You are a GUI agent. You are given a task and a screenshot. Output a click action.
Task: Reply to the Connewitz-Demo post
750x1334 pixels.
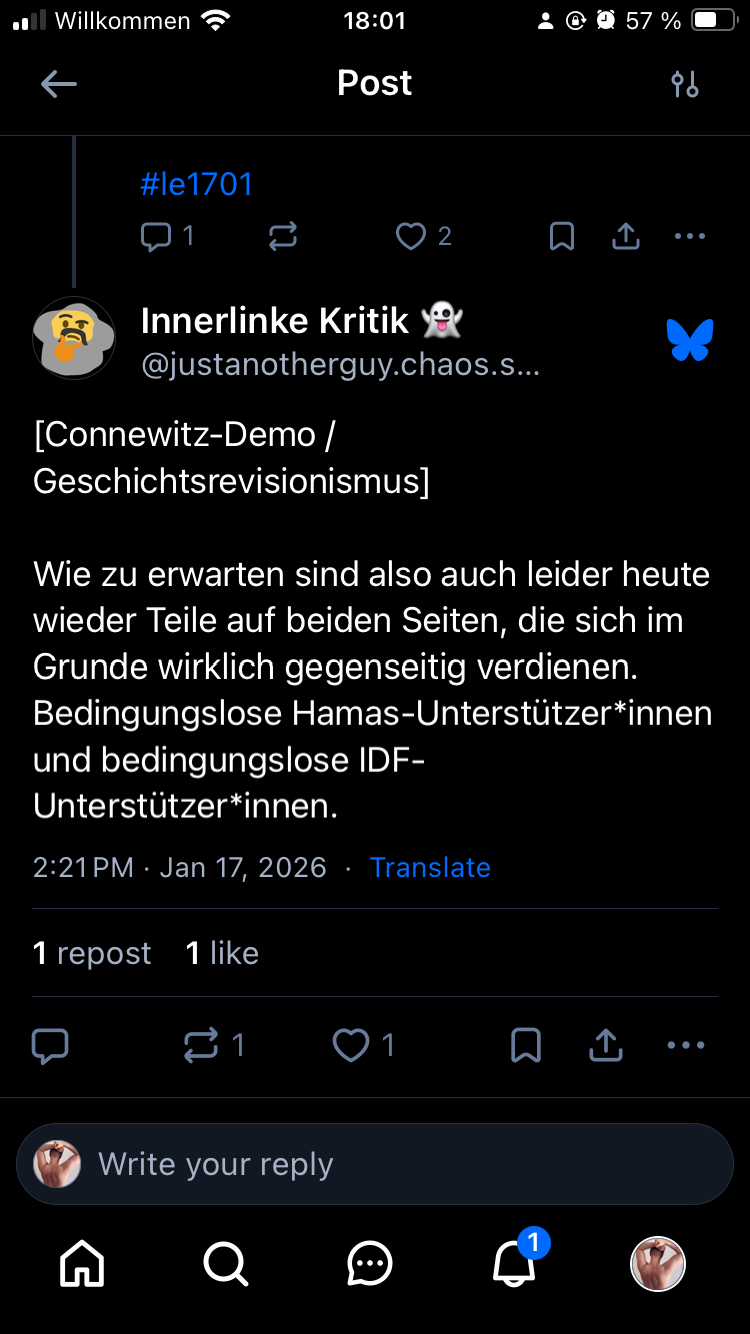(x=50, y=1046)
